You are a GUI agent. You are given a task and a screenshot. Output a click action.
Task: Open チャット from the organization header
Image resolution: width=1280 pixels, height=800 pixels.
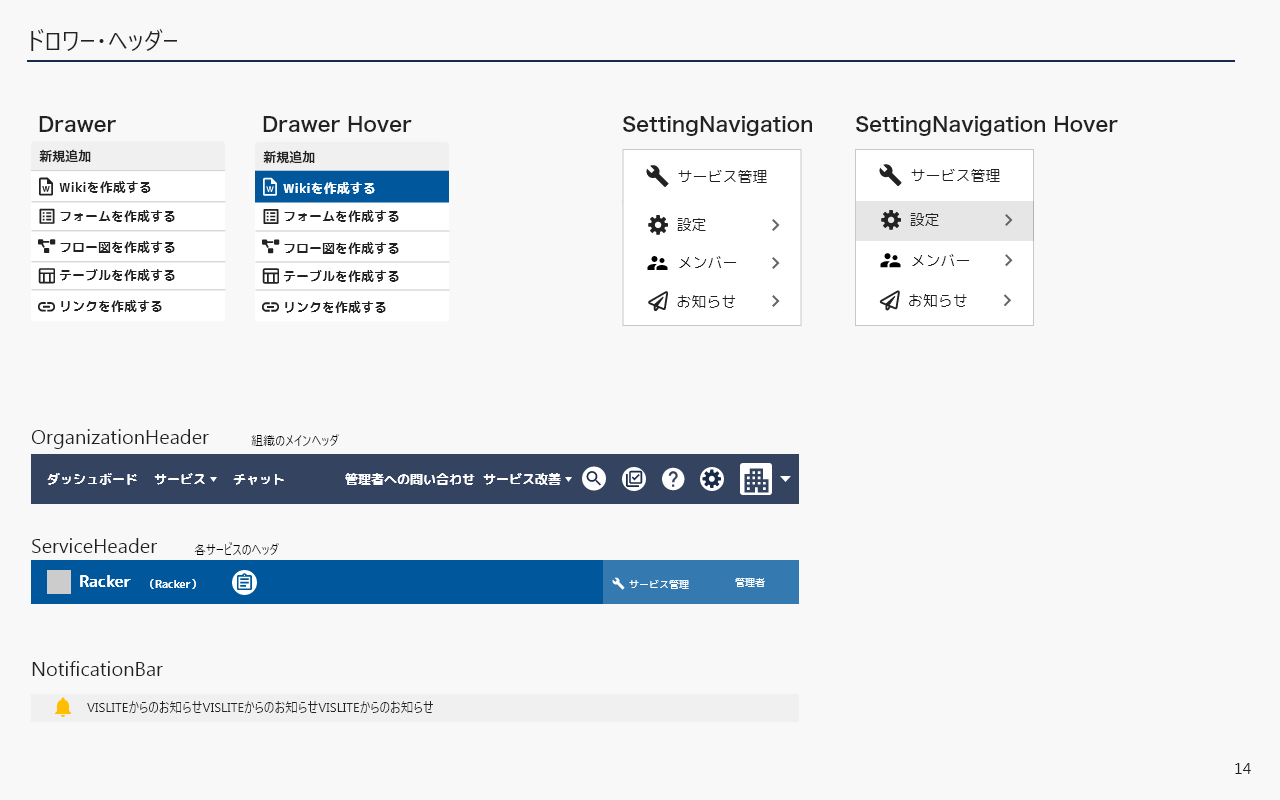259,479
